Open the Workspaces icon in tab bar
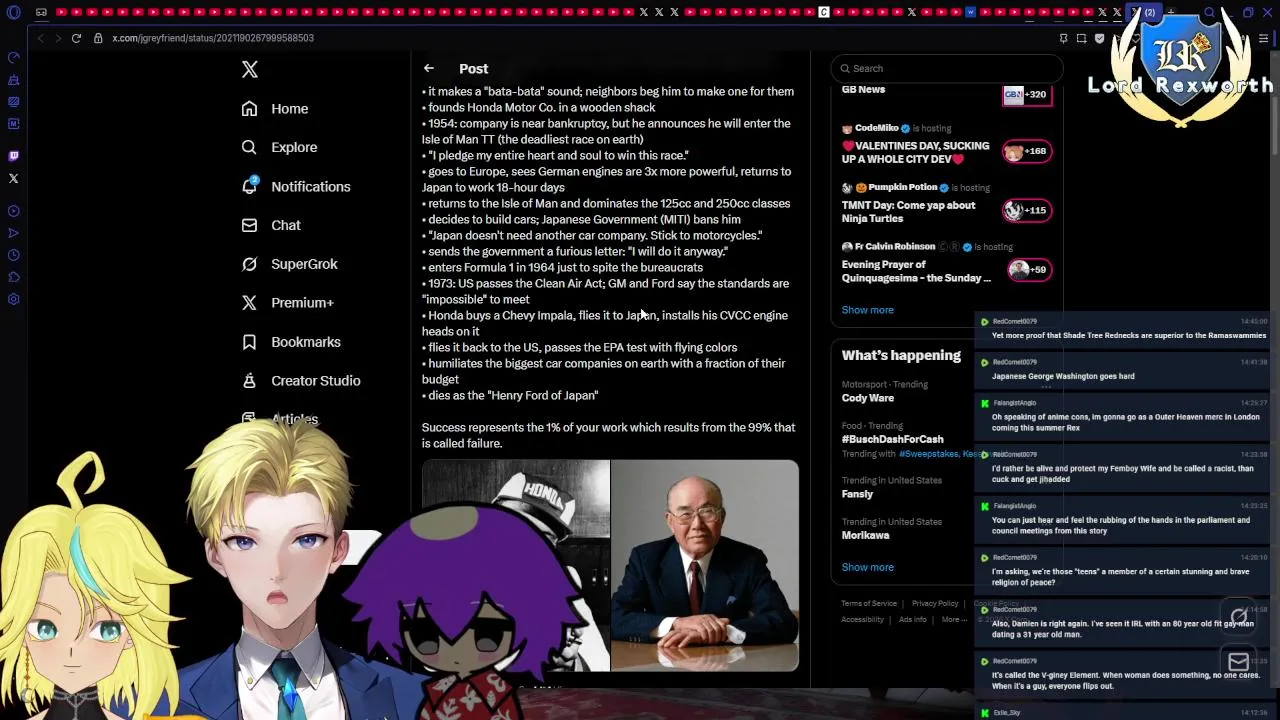This screenshot has height=720, width=1280. (41, 12)
